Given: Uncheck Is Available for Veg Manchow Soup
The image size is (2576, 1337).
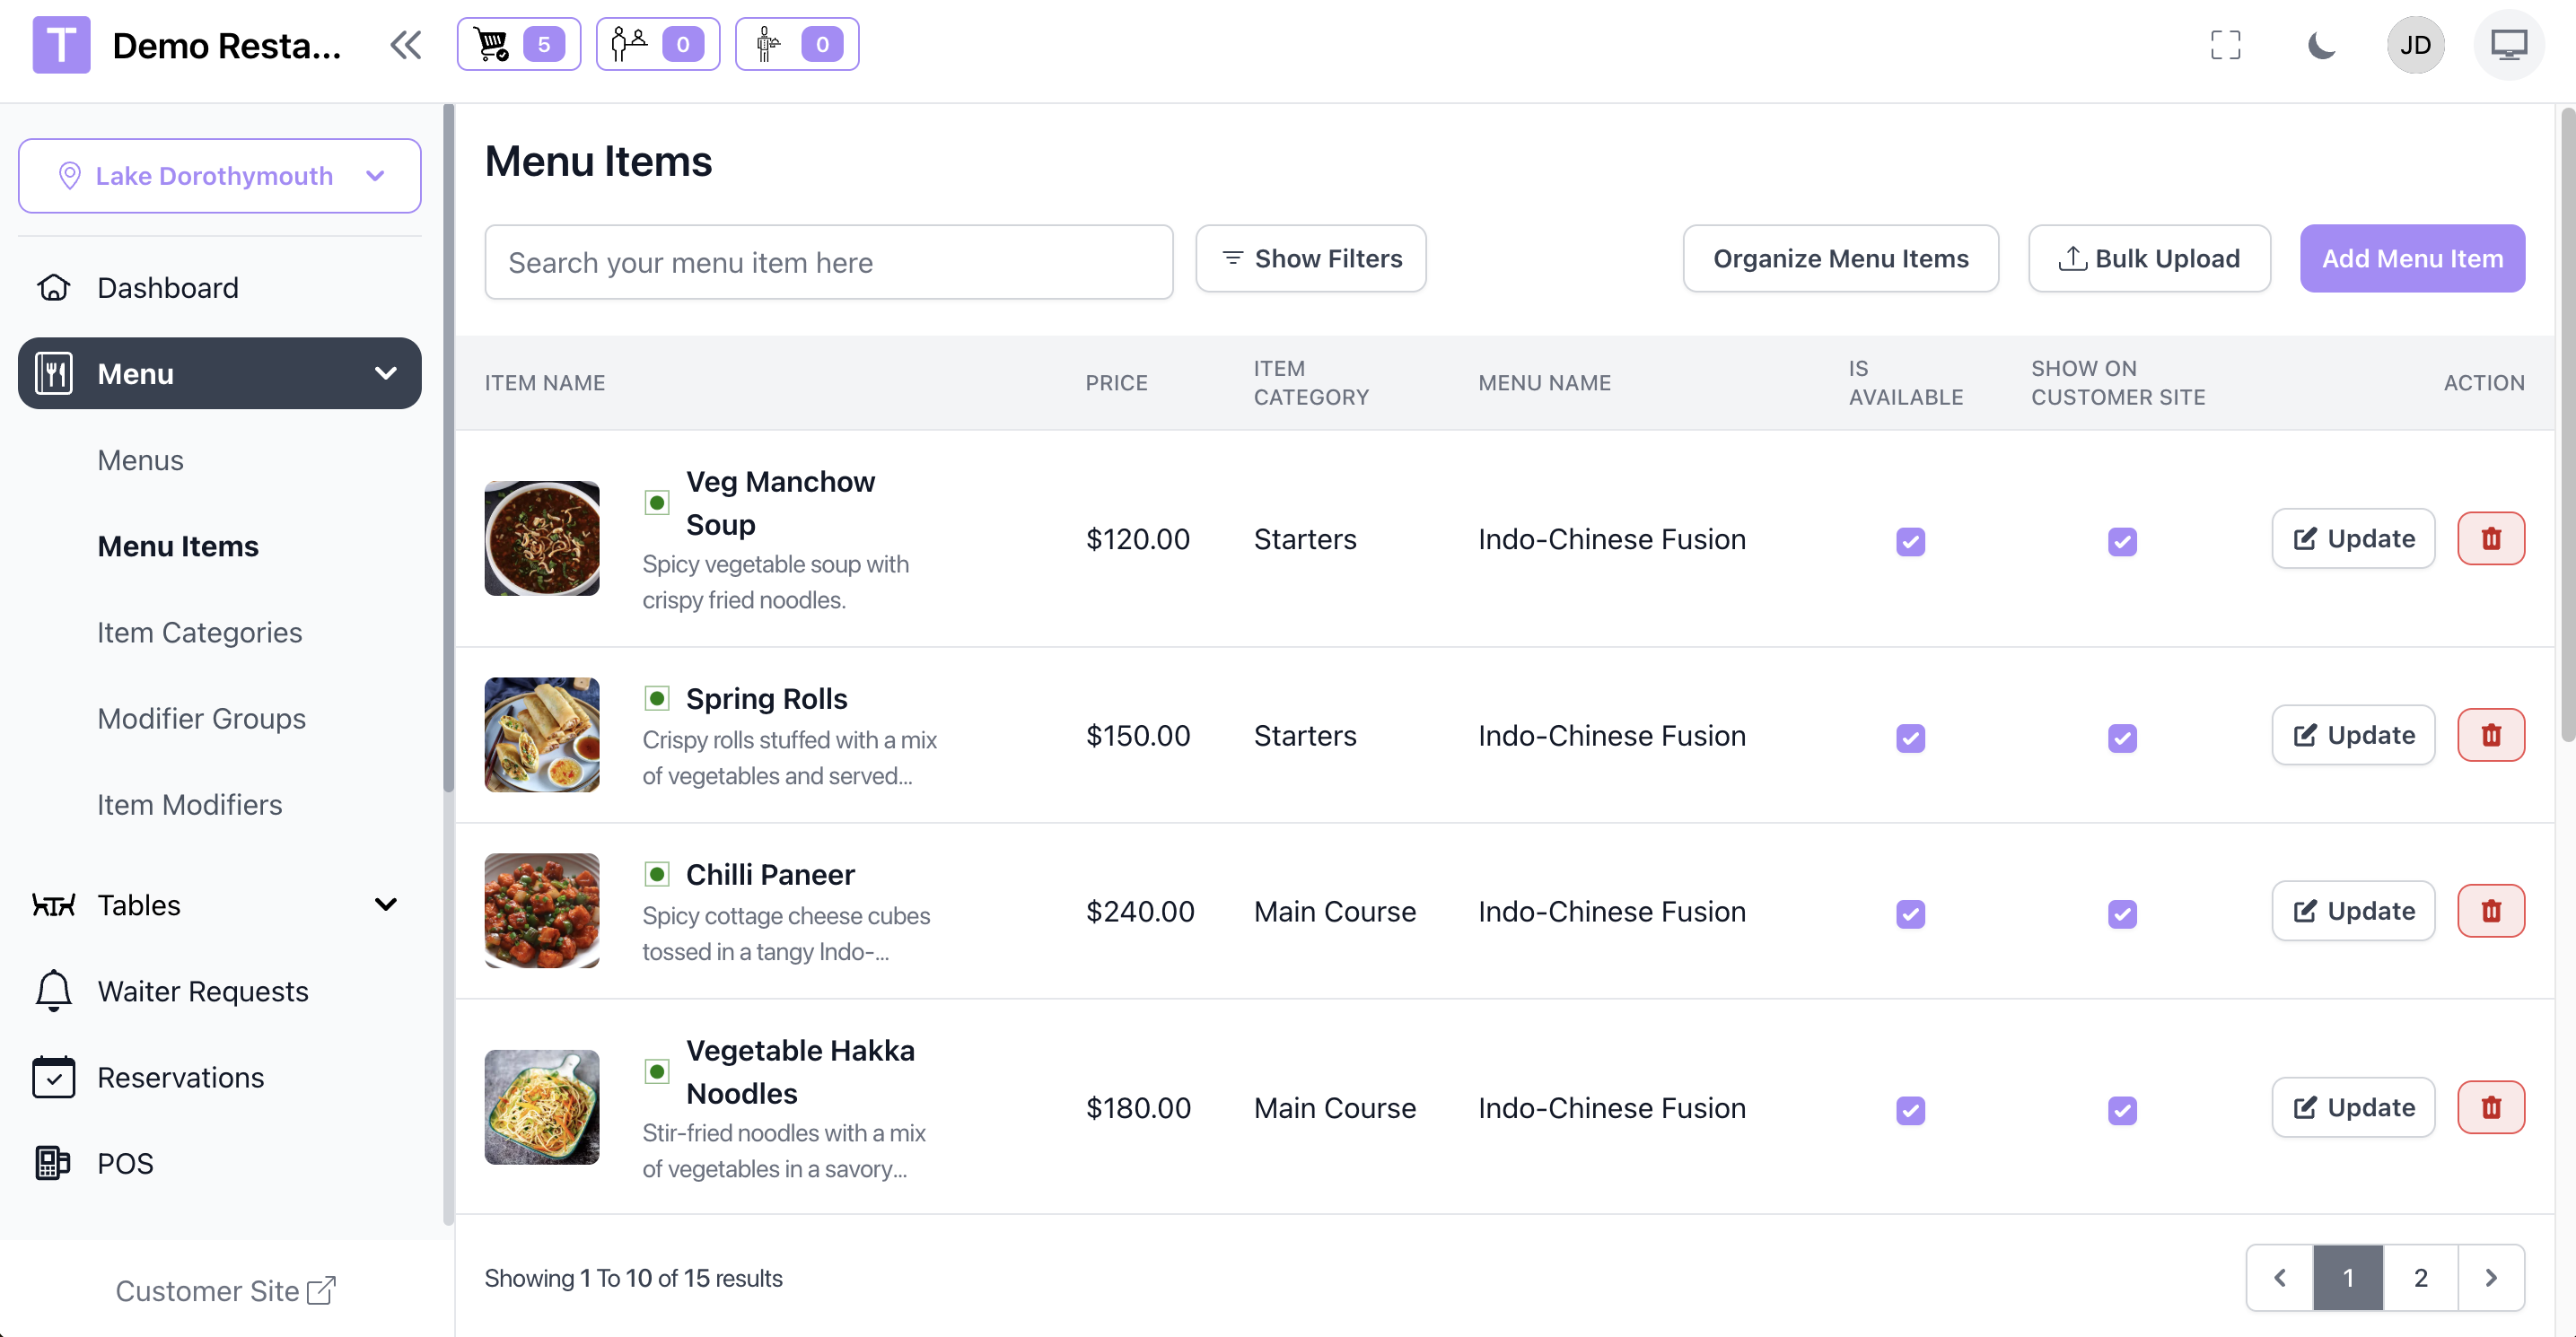Looking at the screenshot, I should click(x=1909, y=541).
